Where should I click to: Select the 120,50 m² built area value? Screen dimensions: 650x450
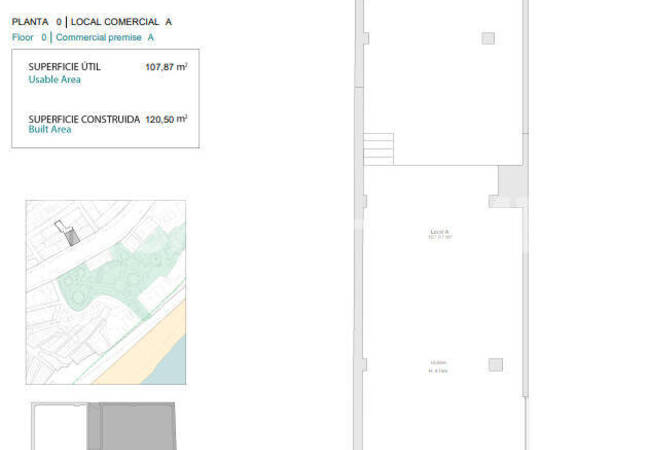click(167, 118)
